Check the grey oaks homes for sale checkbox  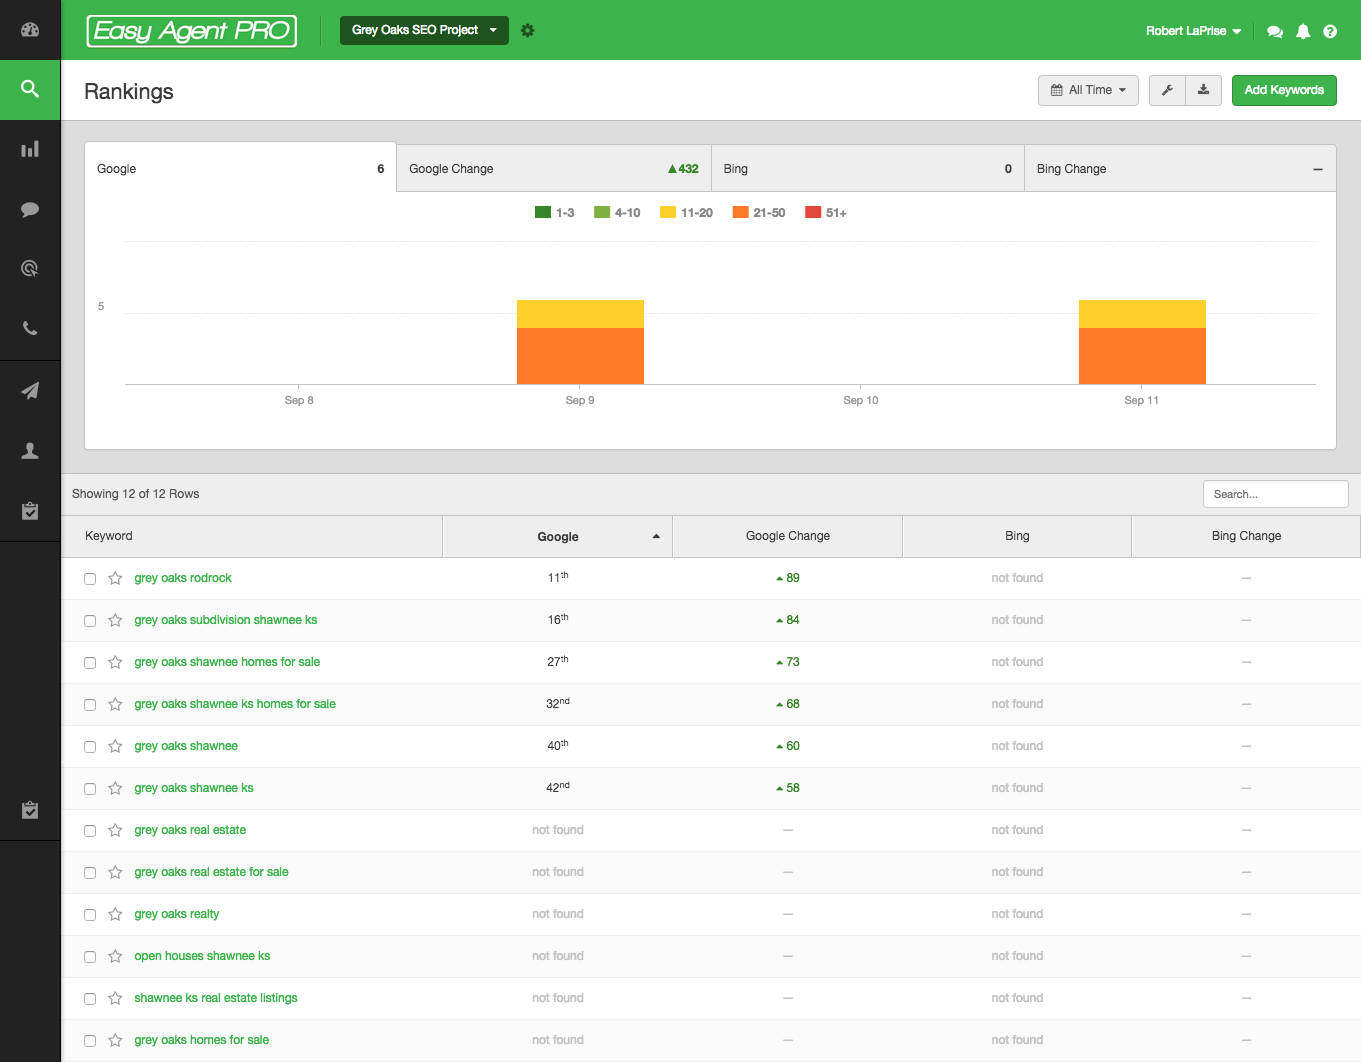click(x=90, y=1041)
